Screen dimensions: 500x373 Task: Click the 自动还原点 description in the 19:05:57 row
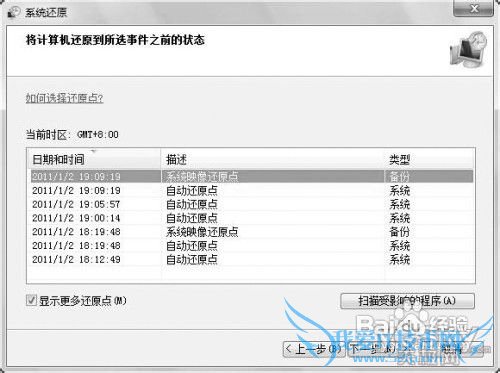192,204
